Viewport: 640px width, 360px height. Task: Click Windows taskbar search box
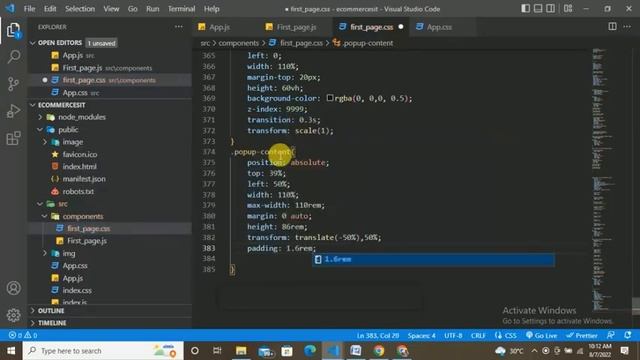(x=103, y=351)
